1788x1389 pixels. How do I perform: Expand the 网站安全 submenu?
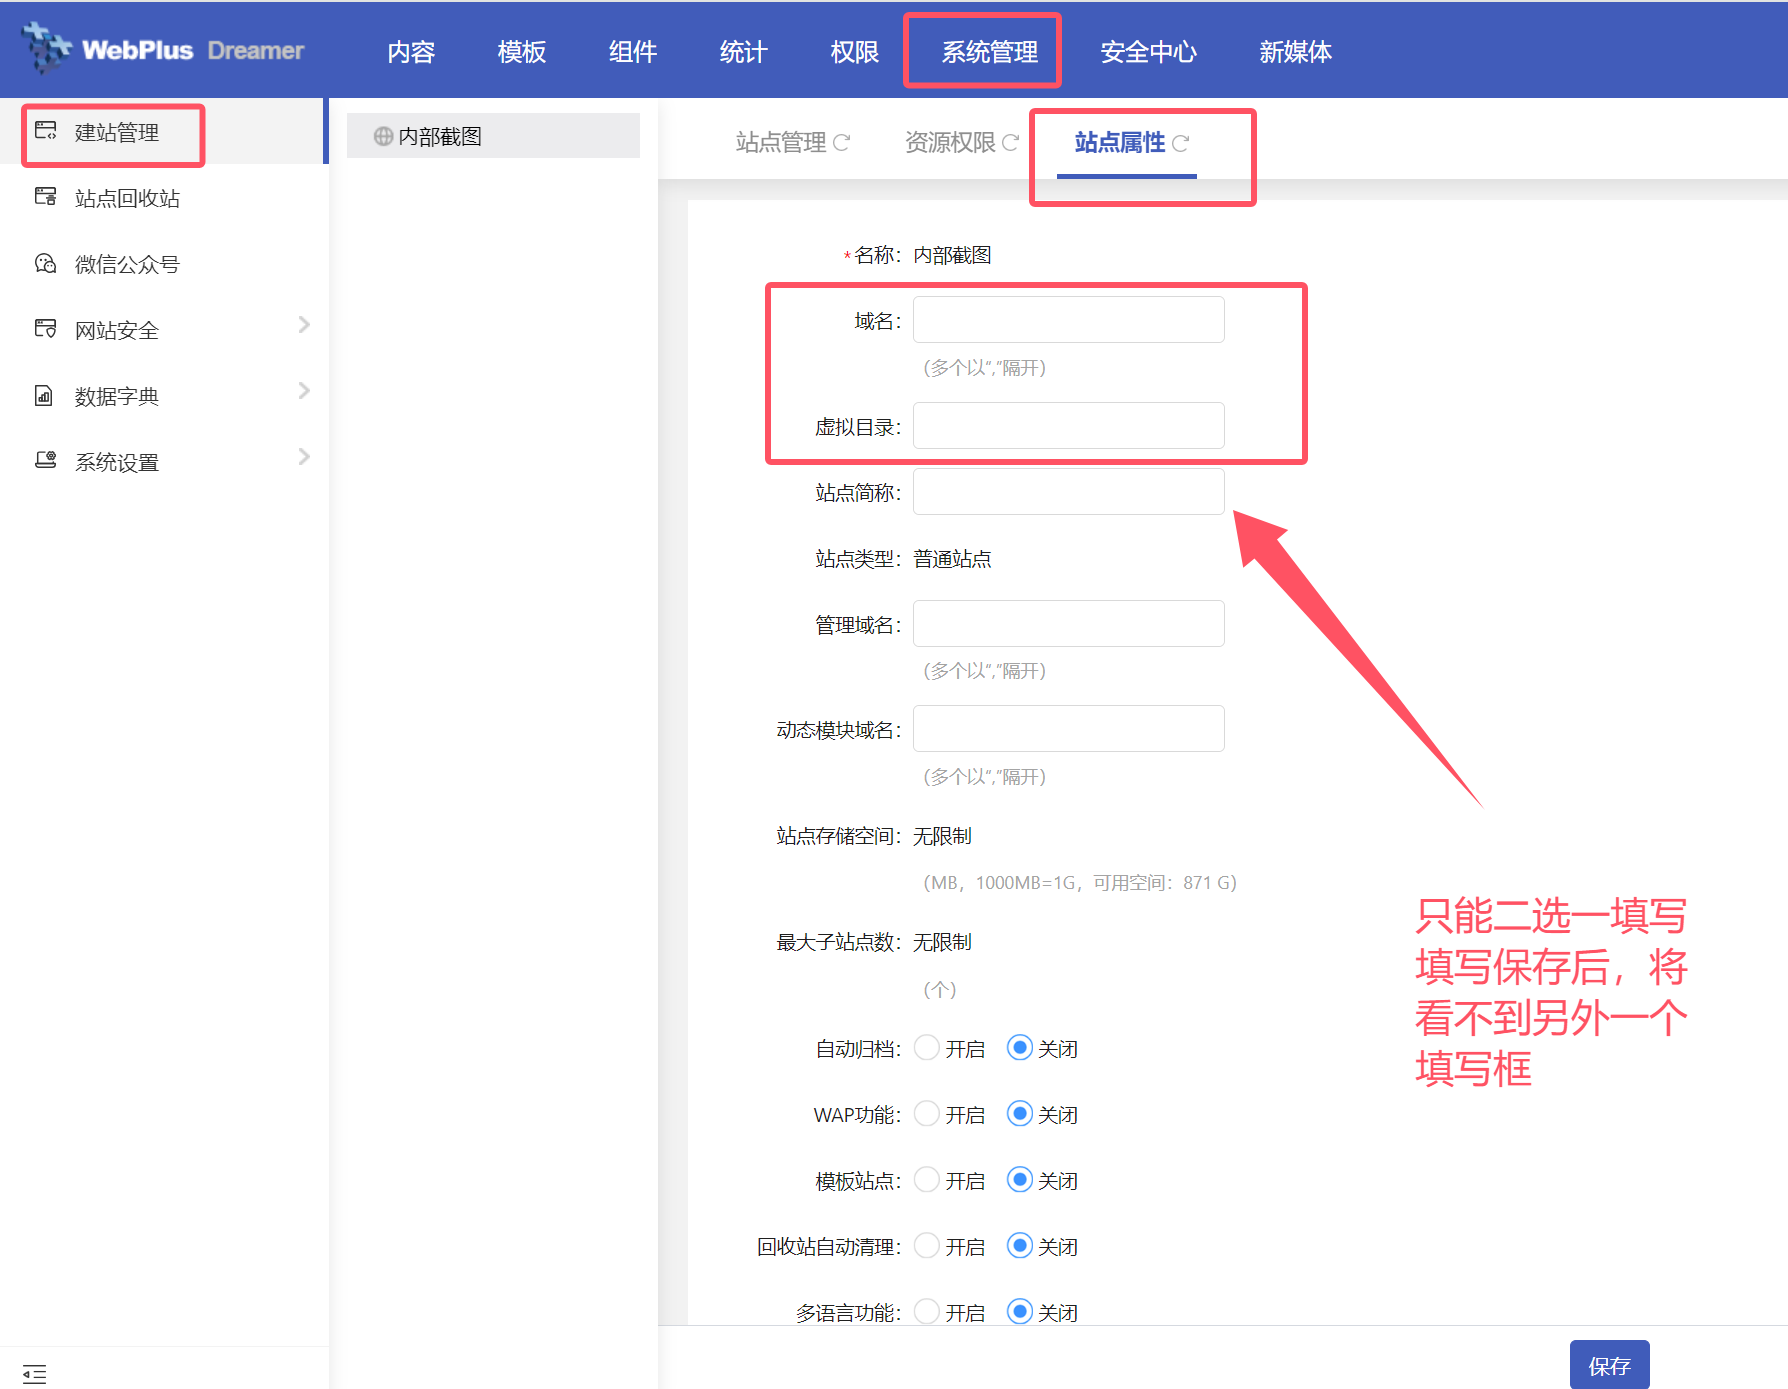coord(304,325)
